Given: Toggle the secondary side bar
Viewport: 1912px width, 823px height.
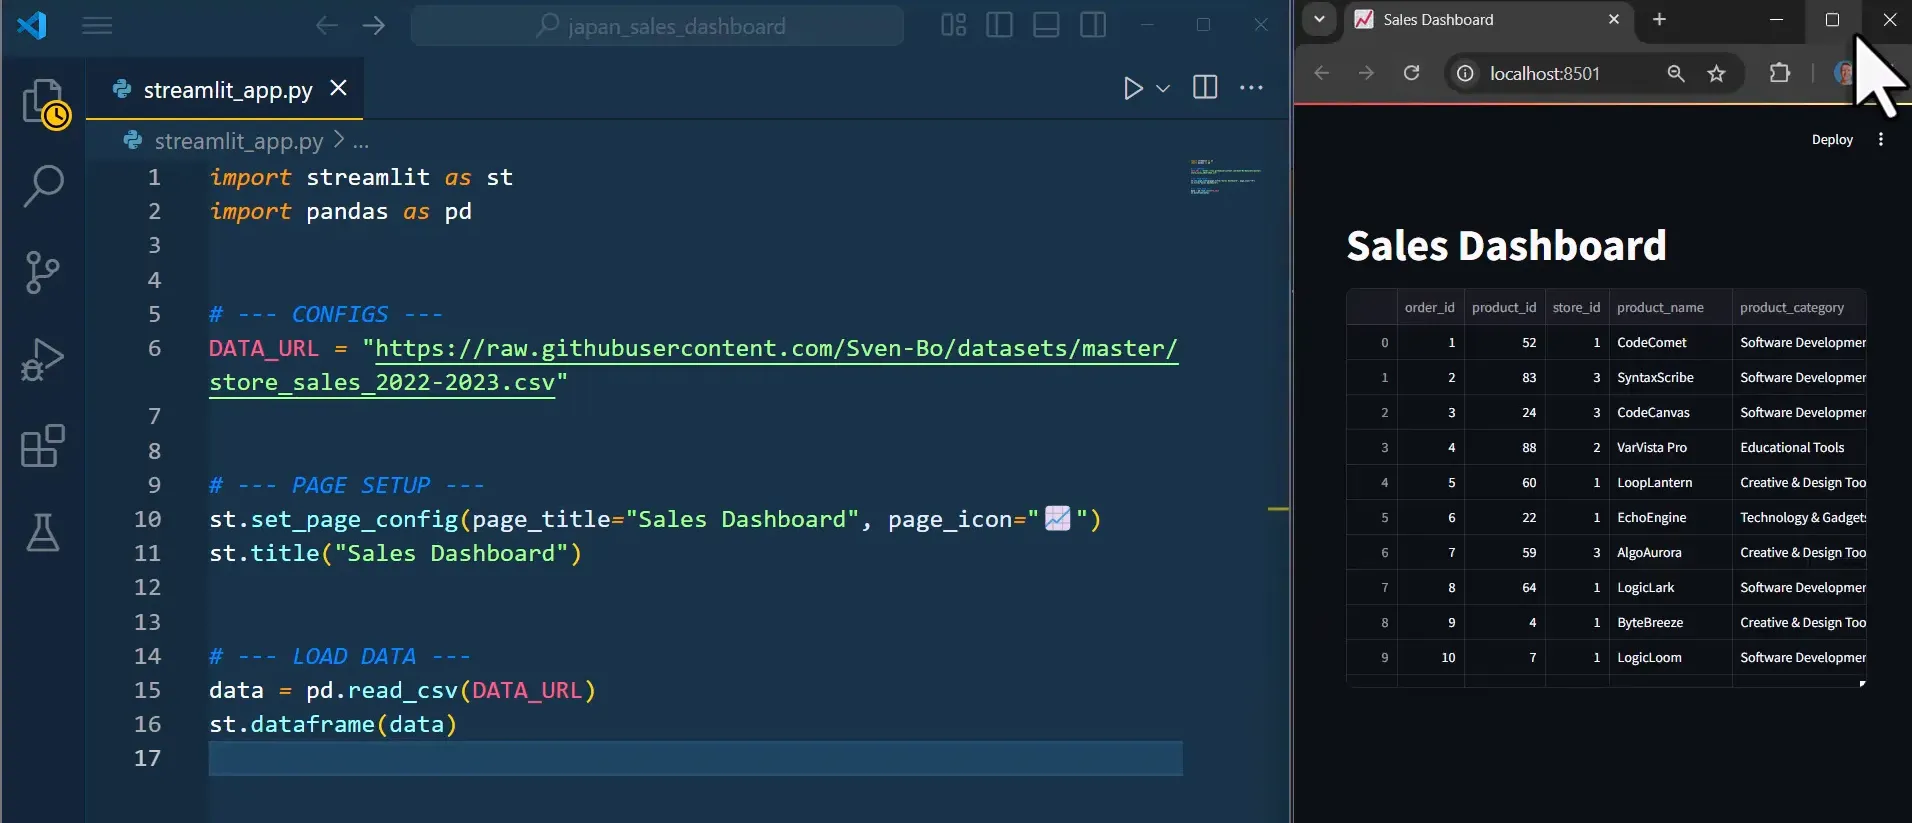Looking at the screenshot, I should pyautogui.click(x=1093, y=25).
